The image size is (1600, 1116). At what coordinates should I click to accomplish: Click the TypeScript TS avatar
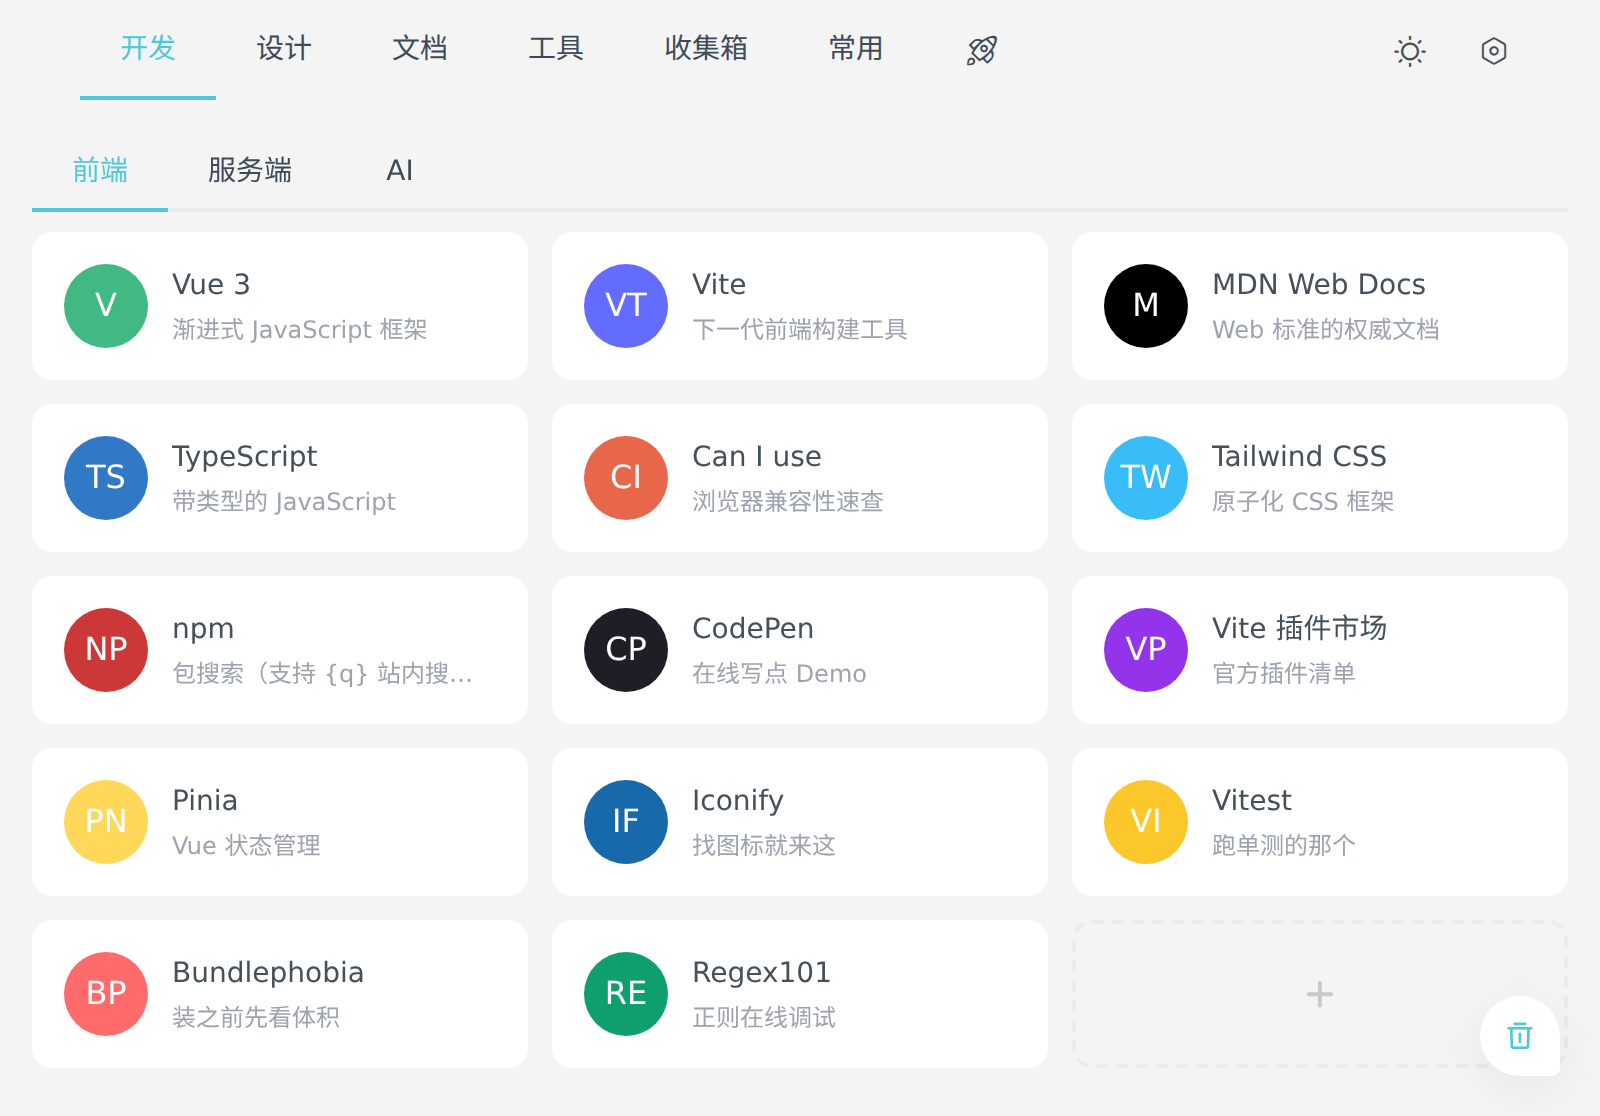[x=106, y=478]
